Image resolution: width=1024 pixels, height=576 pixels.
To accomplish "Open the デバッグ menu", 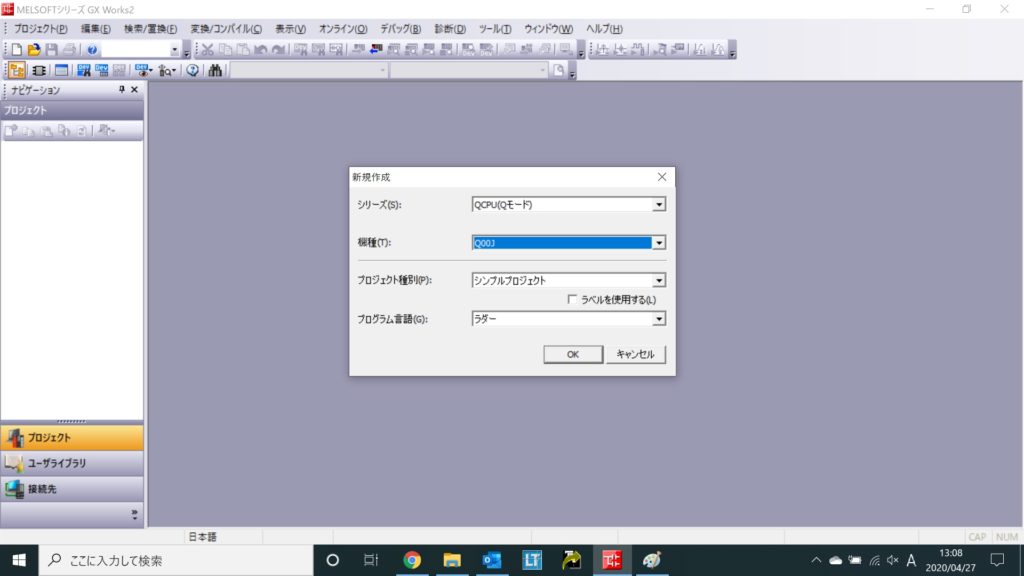I will pyautogui.click(x=400, y=29).
